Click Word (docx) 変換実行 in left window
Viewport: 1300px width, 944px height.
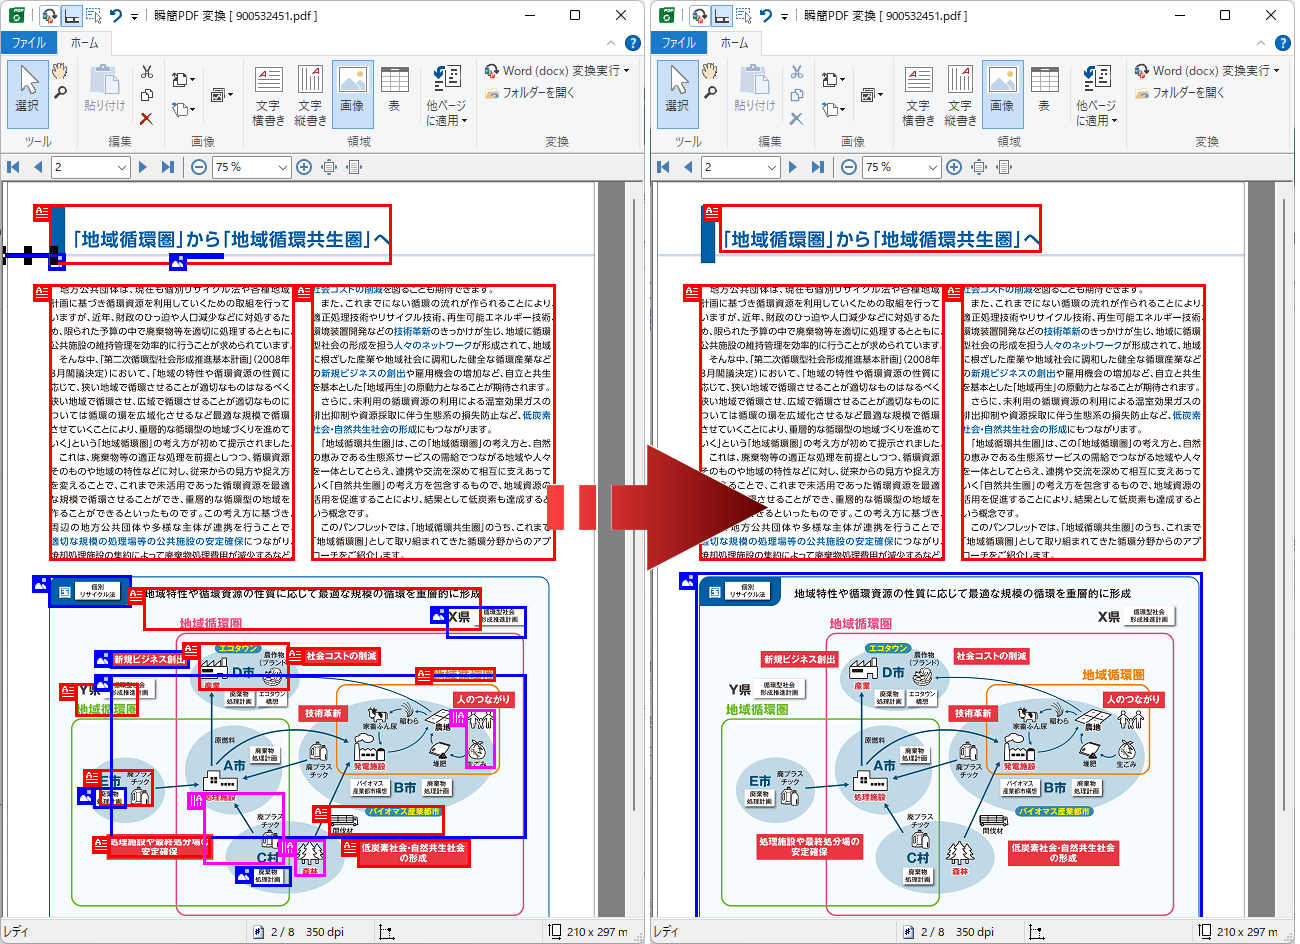tap(558, 71)
